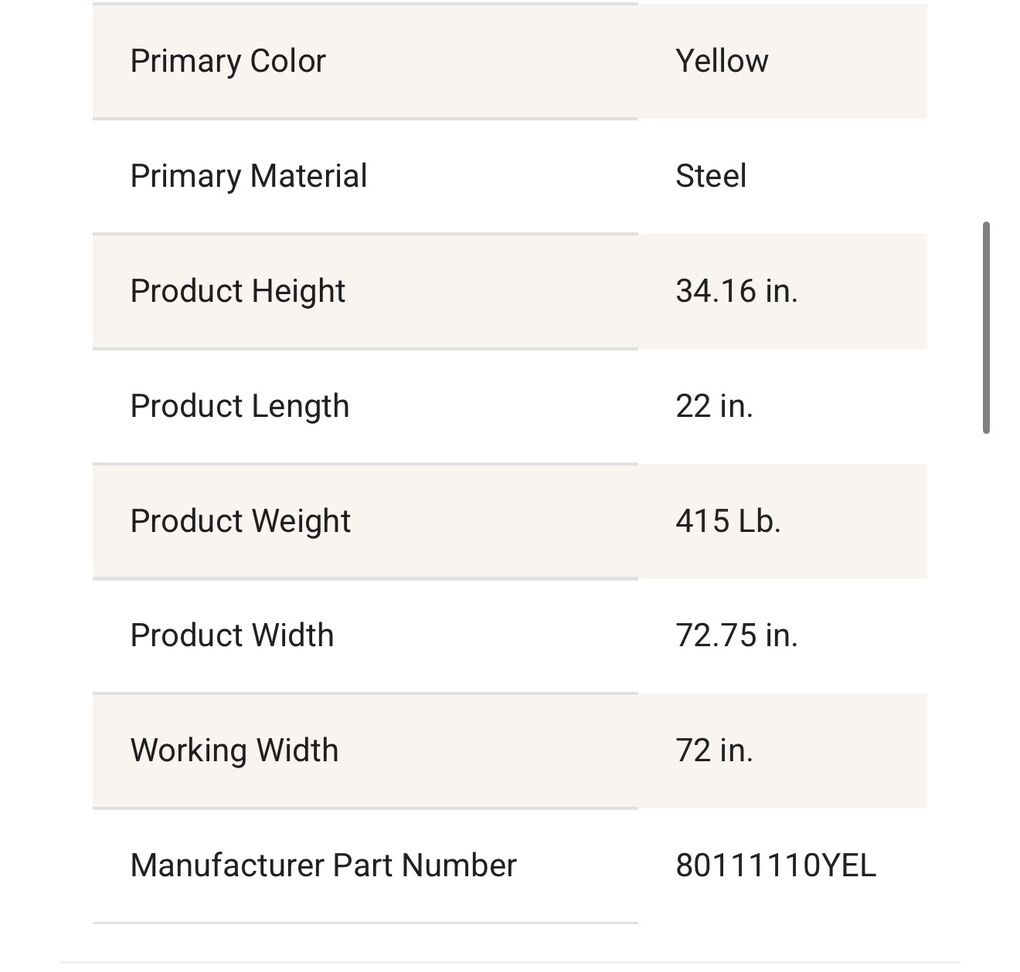Image resolution: width=1020 pixels, height=972 pixels.
Task: Select the 22 in. length value
Action: [713, 406]
